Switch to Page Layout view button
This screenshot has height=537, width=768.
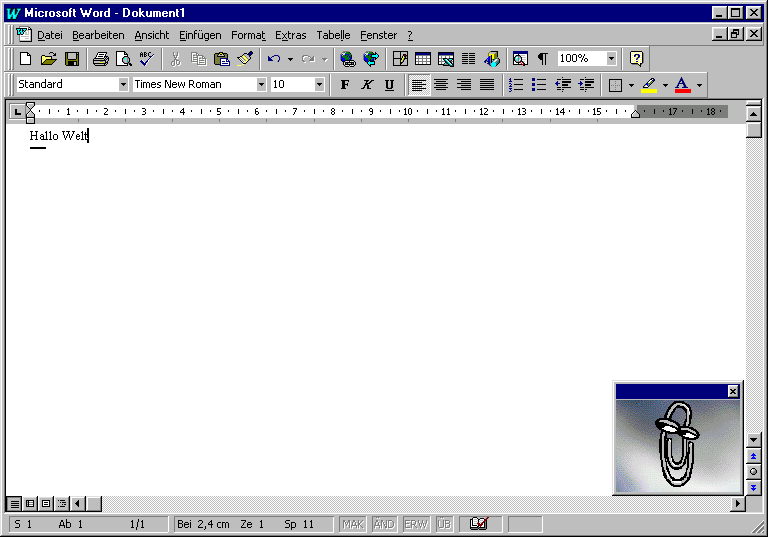click(46, 503)
